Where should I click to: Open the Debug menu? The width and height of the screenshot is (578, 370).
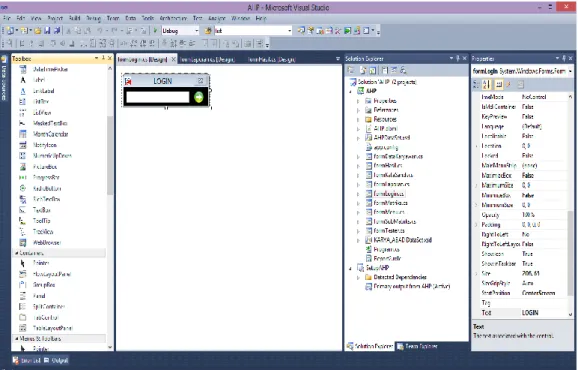tap(94, 18)
